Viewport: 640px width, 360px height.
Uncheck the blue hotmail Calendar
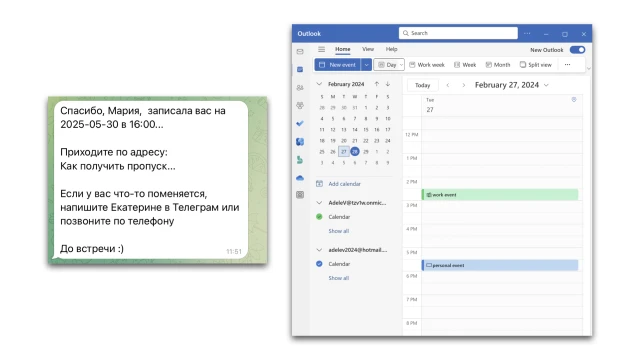pyautogui.click(x=319, y=264)
